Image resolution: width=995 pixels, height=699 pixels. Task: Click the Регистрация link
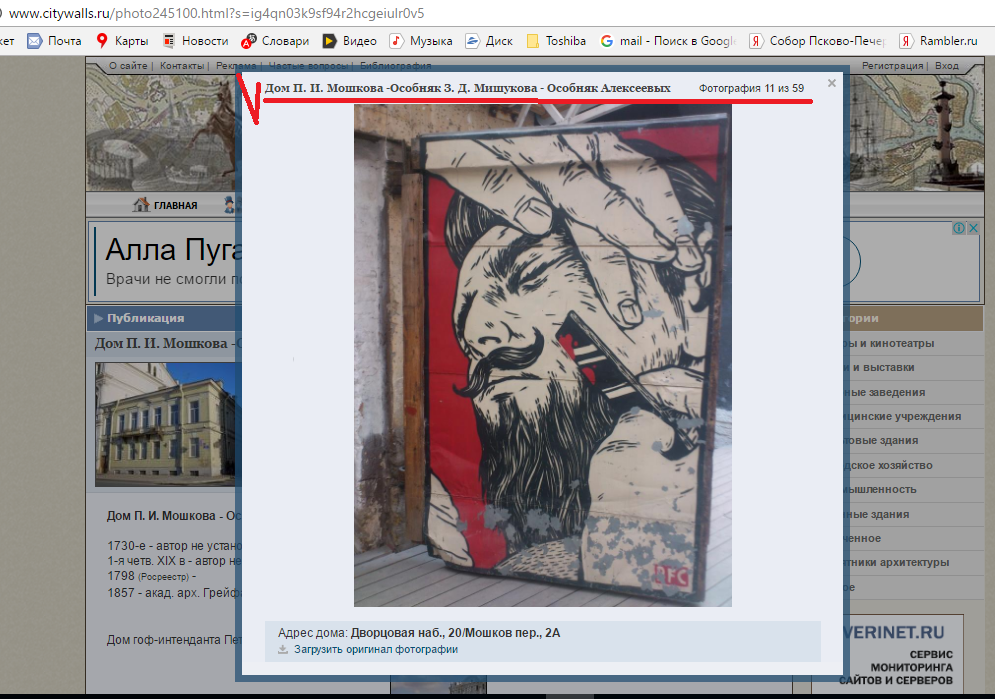(x=892, y=65)
